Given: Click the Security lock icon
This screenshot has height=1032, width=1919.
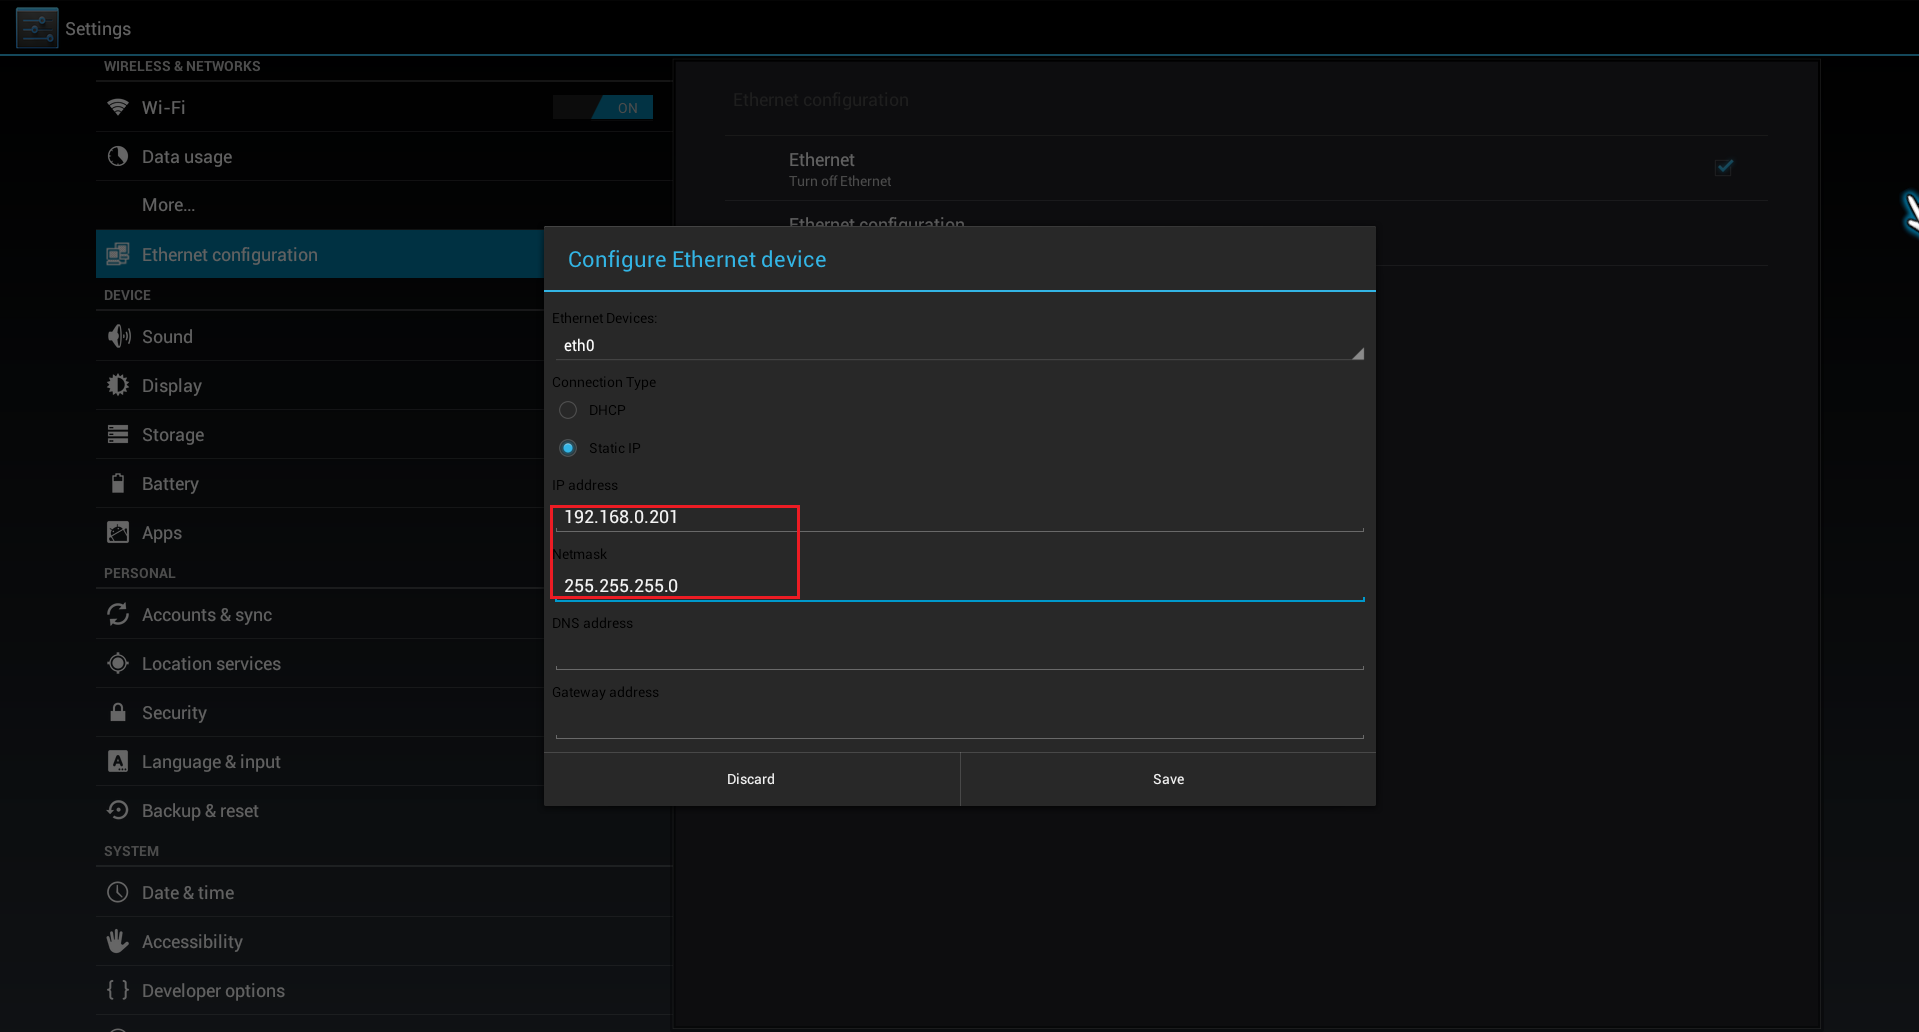Looking at the screenshot, I should point(118,712).
